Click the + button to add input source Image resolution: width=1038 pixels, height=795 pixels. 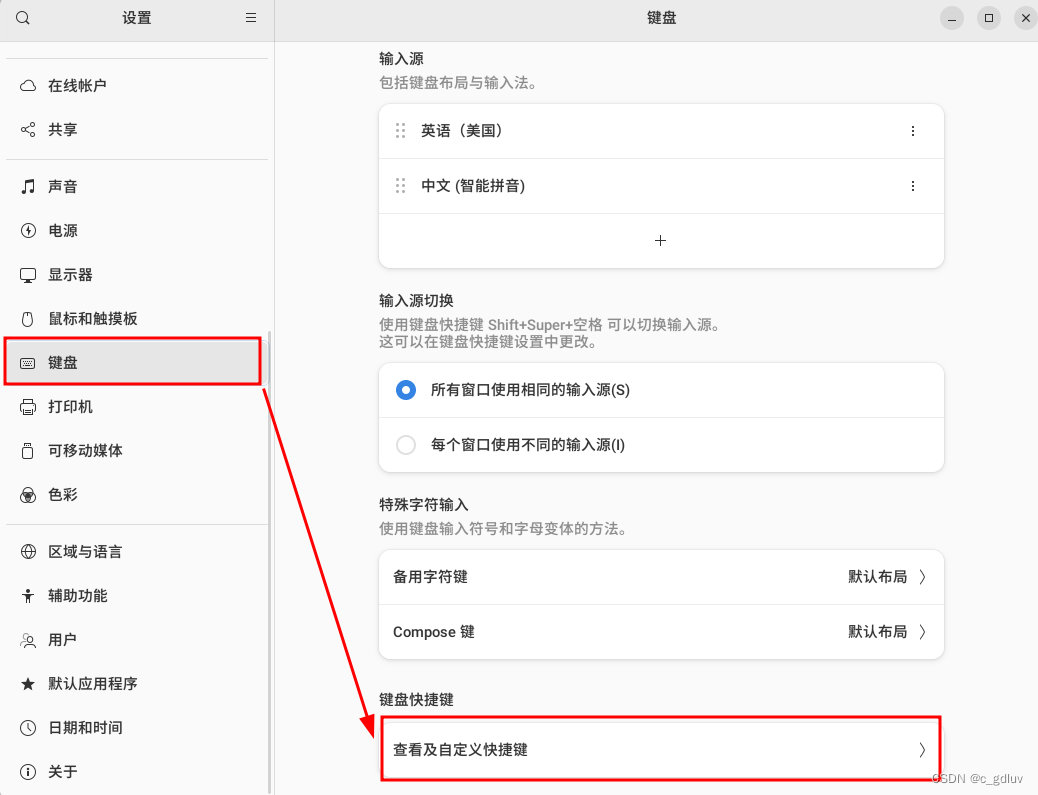click(x=660, y=240)
